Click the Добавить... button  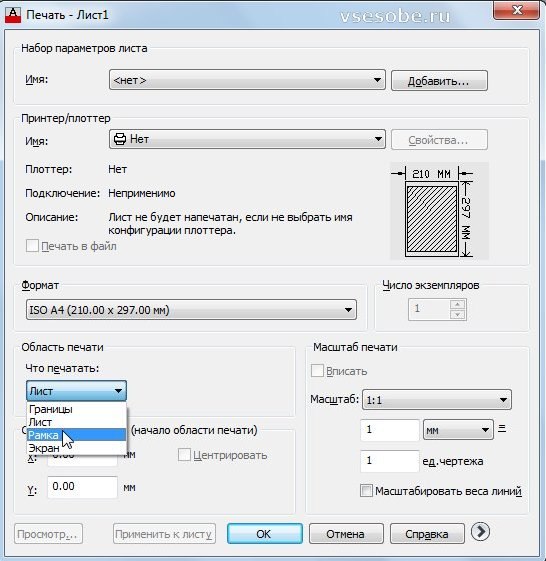[439, 81]
